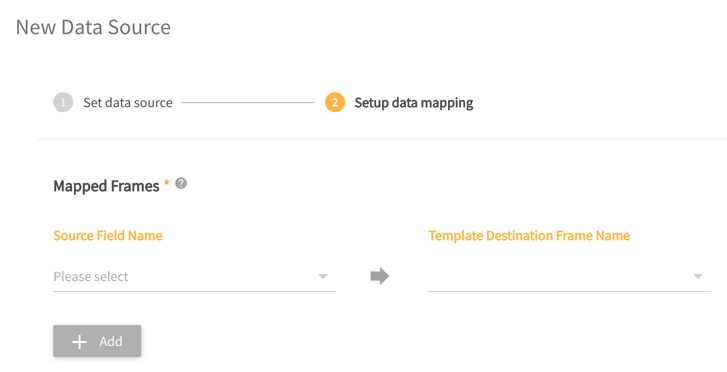This screenshot has width=727, height=372.
Task: Click the 'Template Destination Frame Name' heading
Action: [529, 236]
